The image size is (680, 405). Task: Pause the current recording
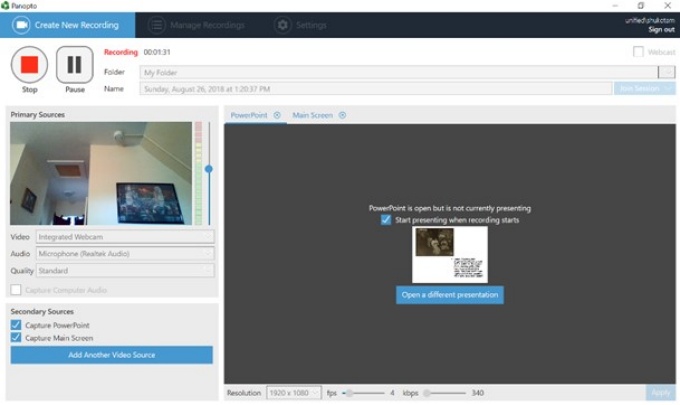pos(74,65)
